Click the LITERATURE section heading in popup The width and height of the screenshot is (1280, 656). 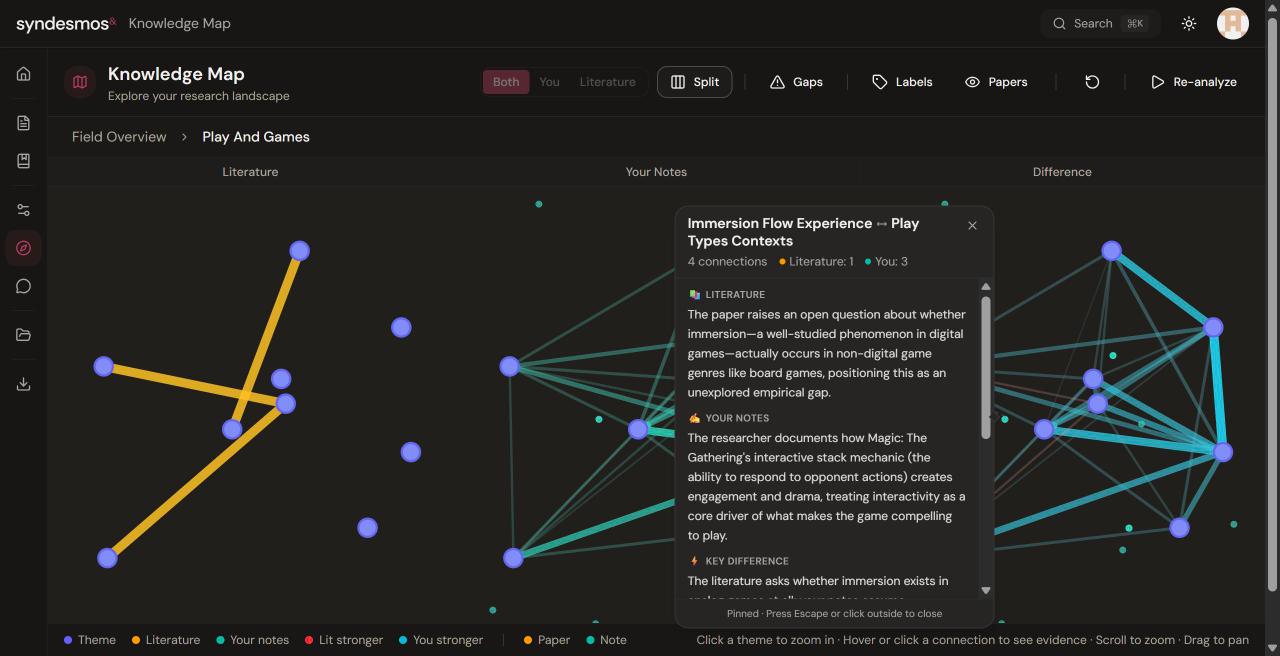[x=727, y=295]
